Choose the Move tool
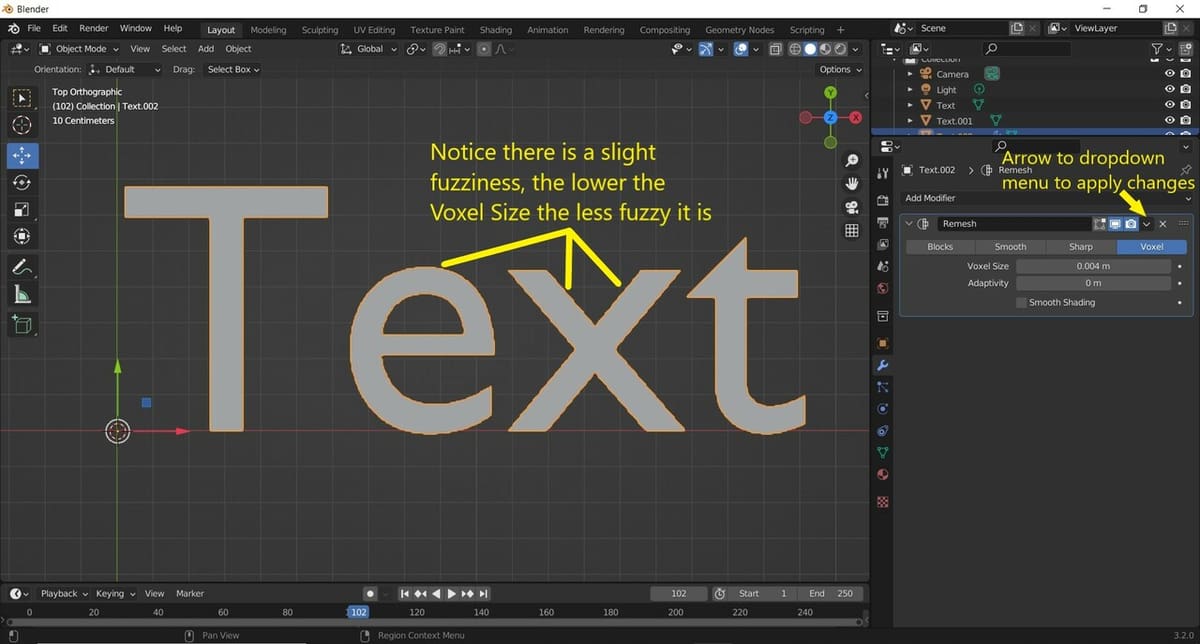 point(22,155)
